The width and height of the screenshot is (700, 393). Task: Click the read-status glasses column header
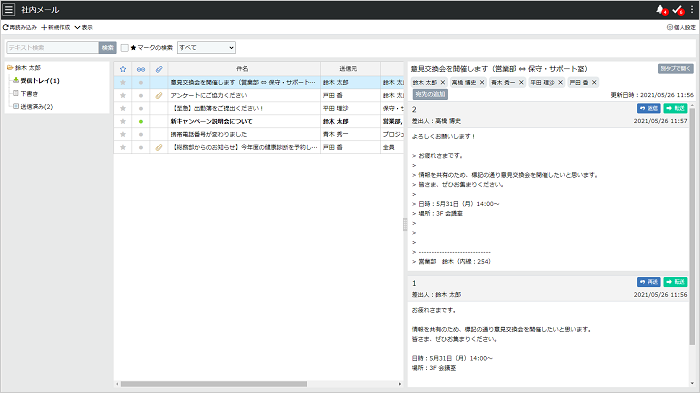point(141,69)
